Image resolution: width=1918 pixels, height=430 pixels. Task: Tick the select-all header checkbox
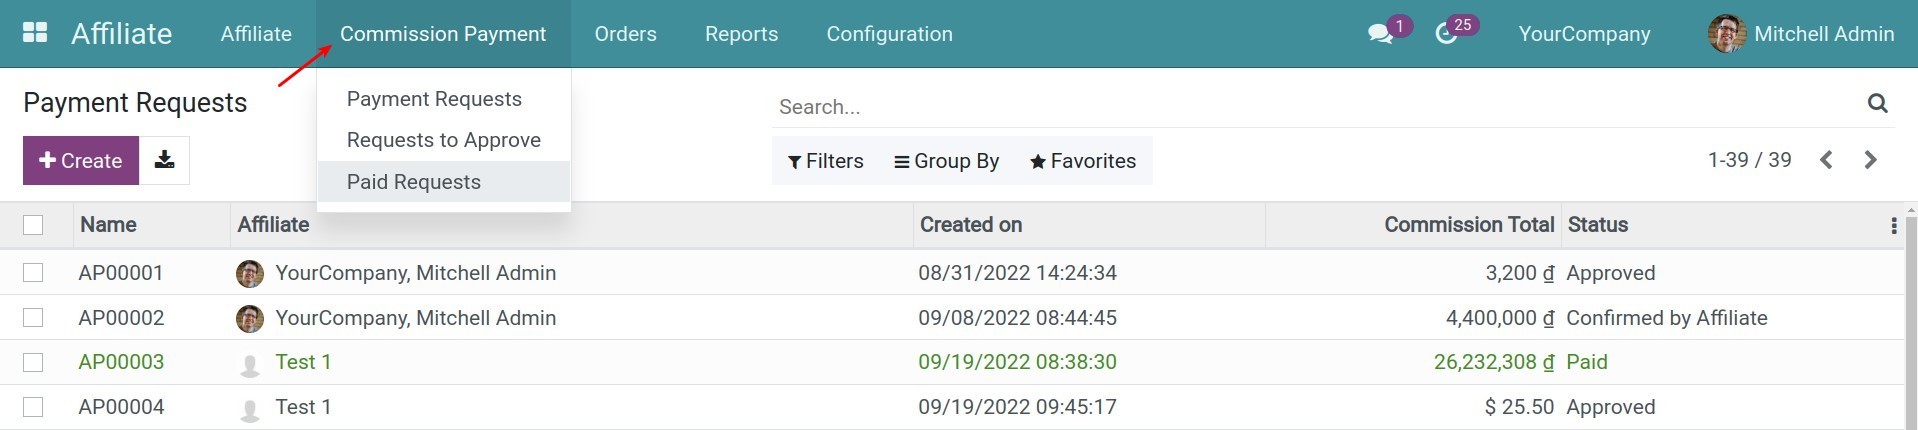click(33, 225)
